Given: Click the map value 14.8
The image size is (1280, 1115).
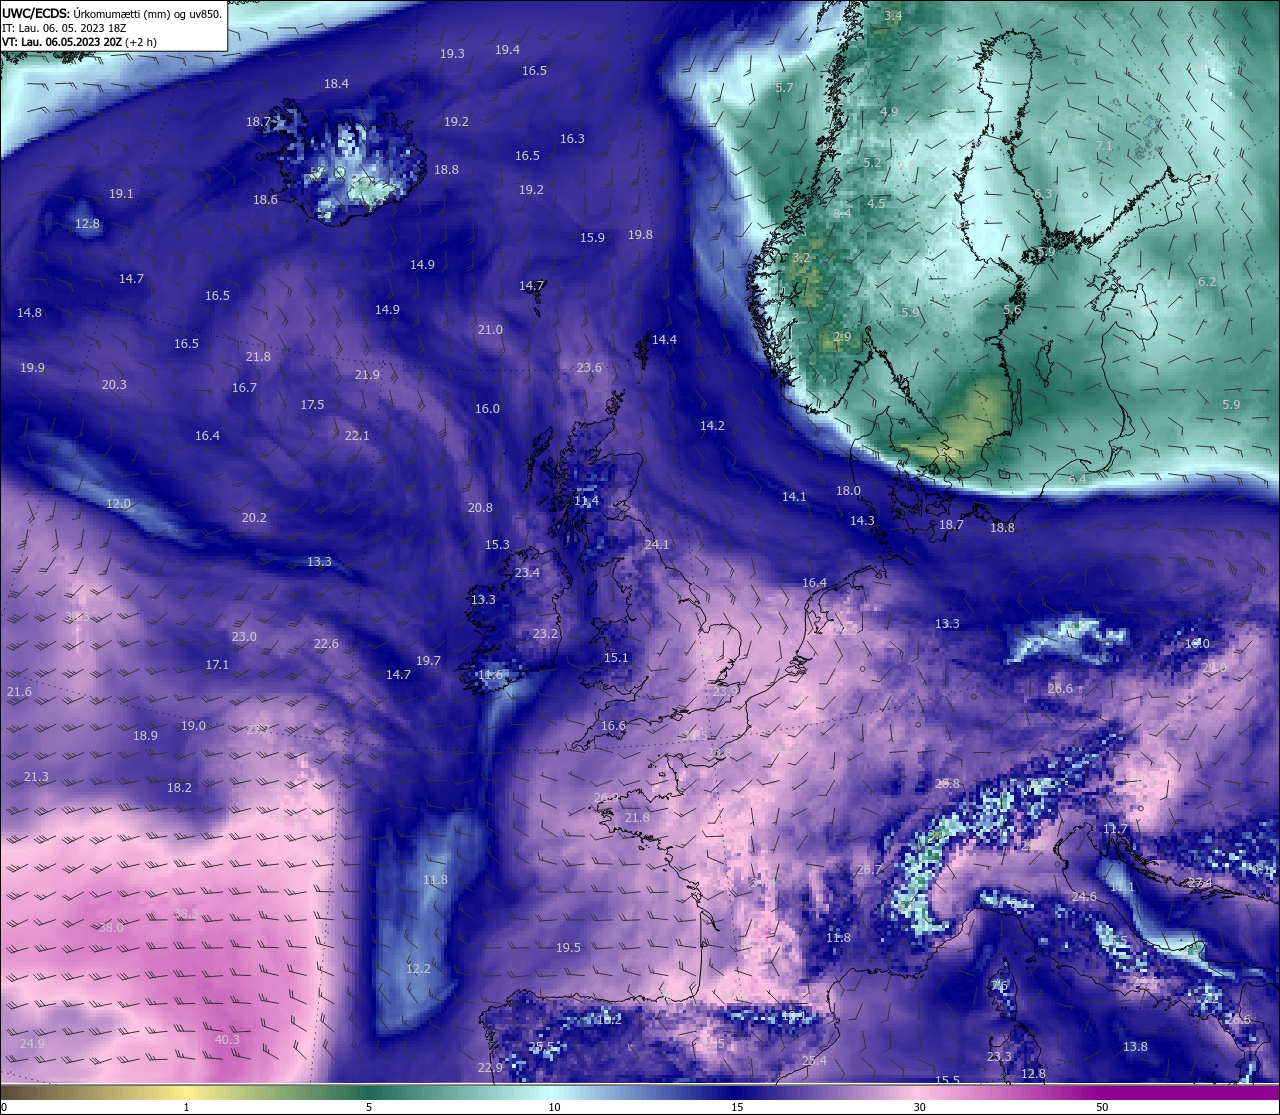Looking at the screenshot, I should coord(30,313).
